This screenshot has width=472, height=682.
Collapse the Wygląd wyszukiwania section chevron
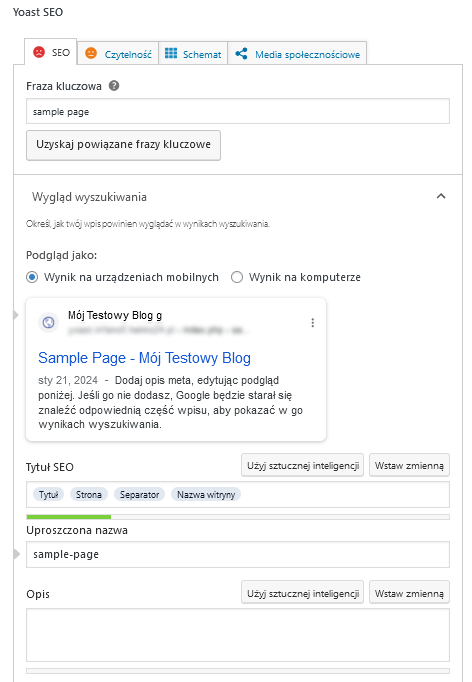(441, 196)
